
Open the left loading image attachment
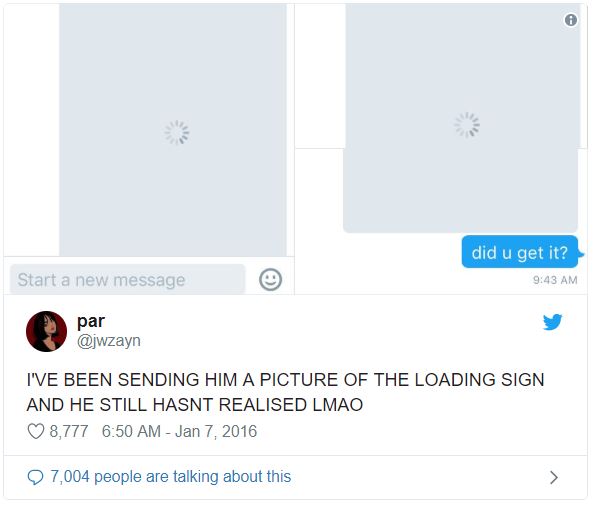click(173, 130)
